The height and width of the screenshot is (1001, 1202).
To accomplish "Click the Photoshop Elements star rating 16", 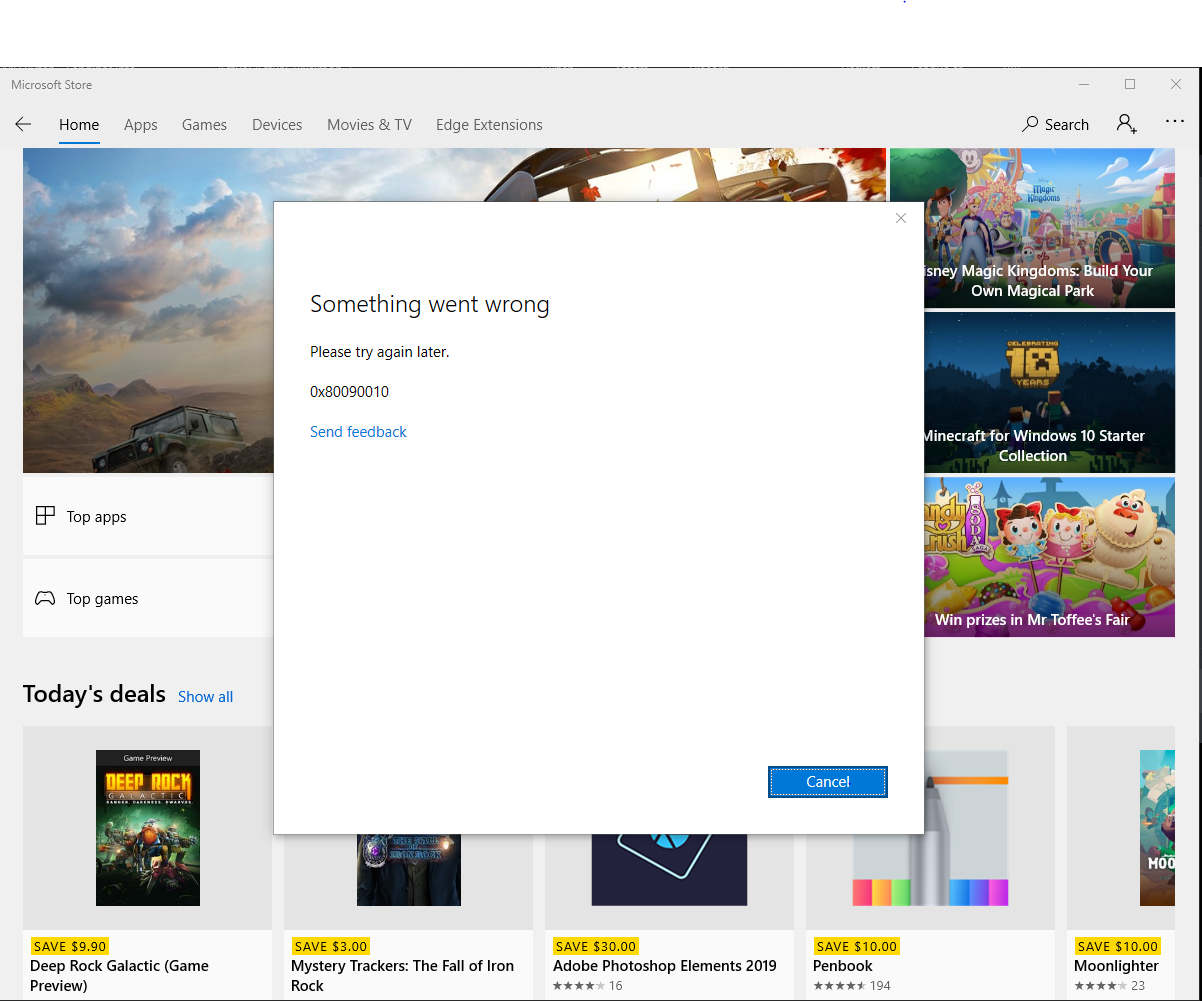I will point(588,986).
